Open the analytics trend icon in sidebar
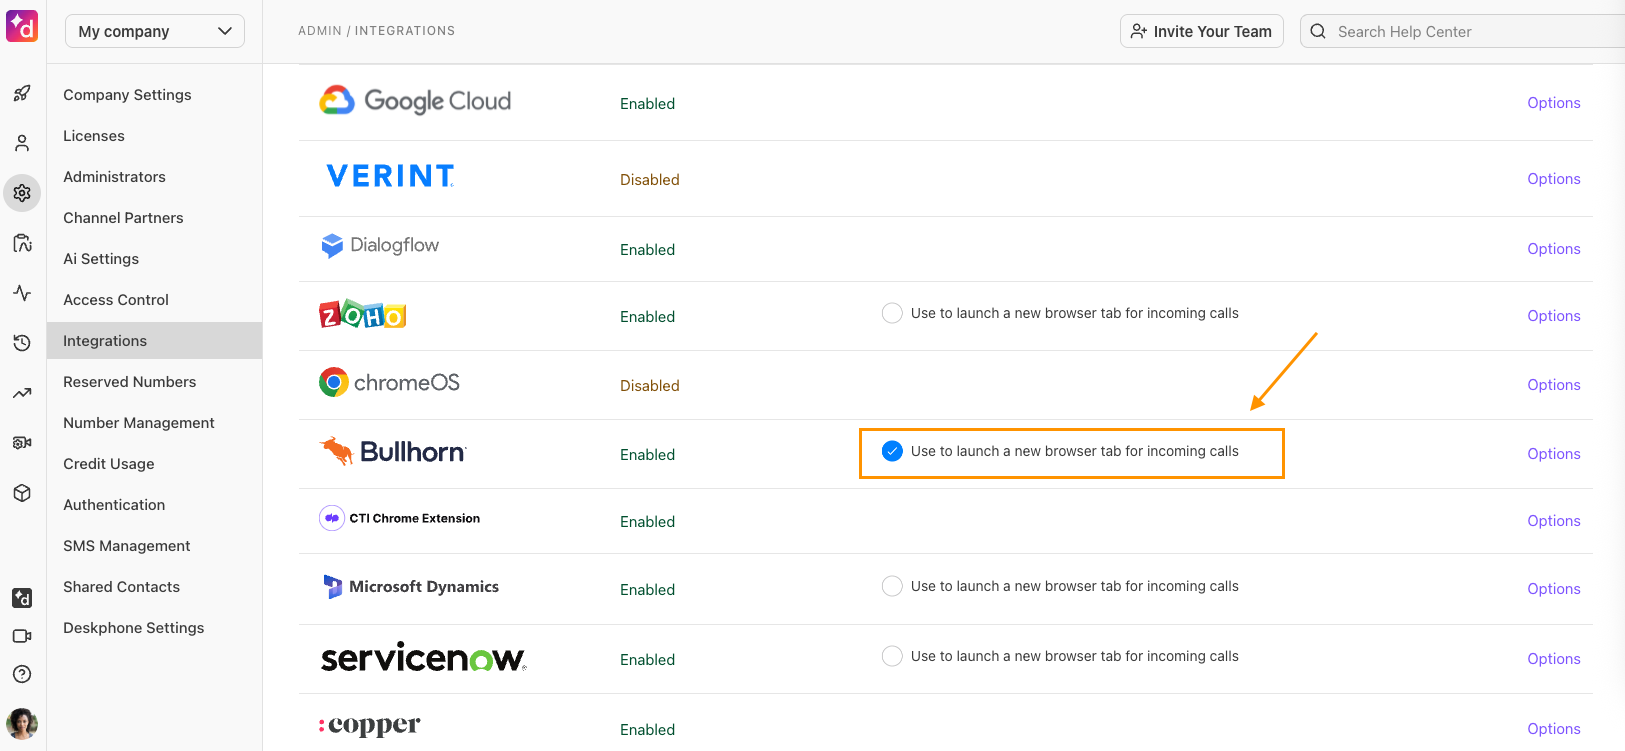 coord(22,393)
